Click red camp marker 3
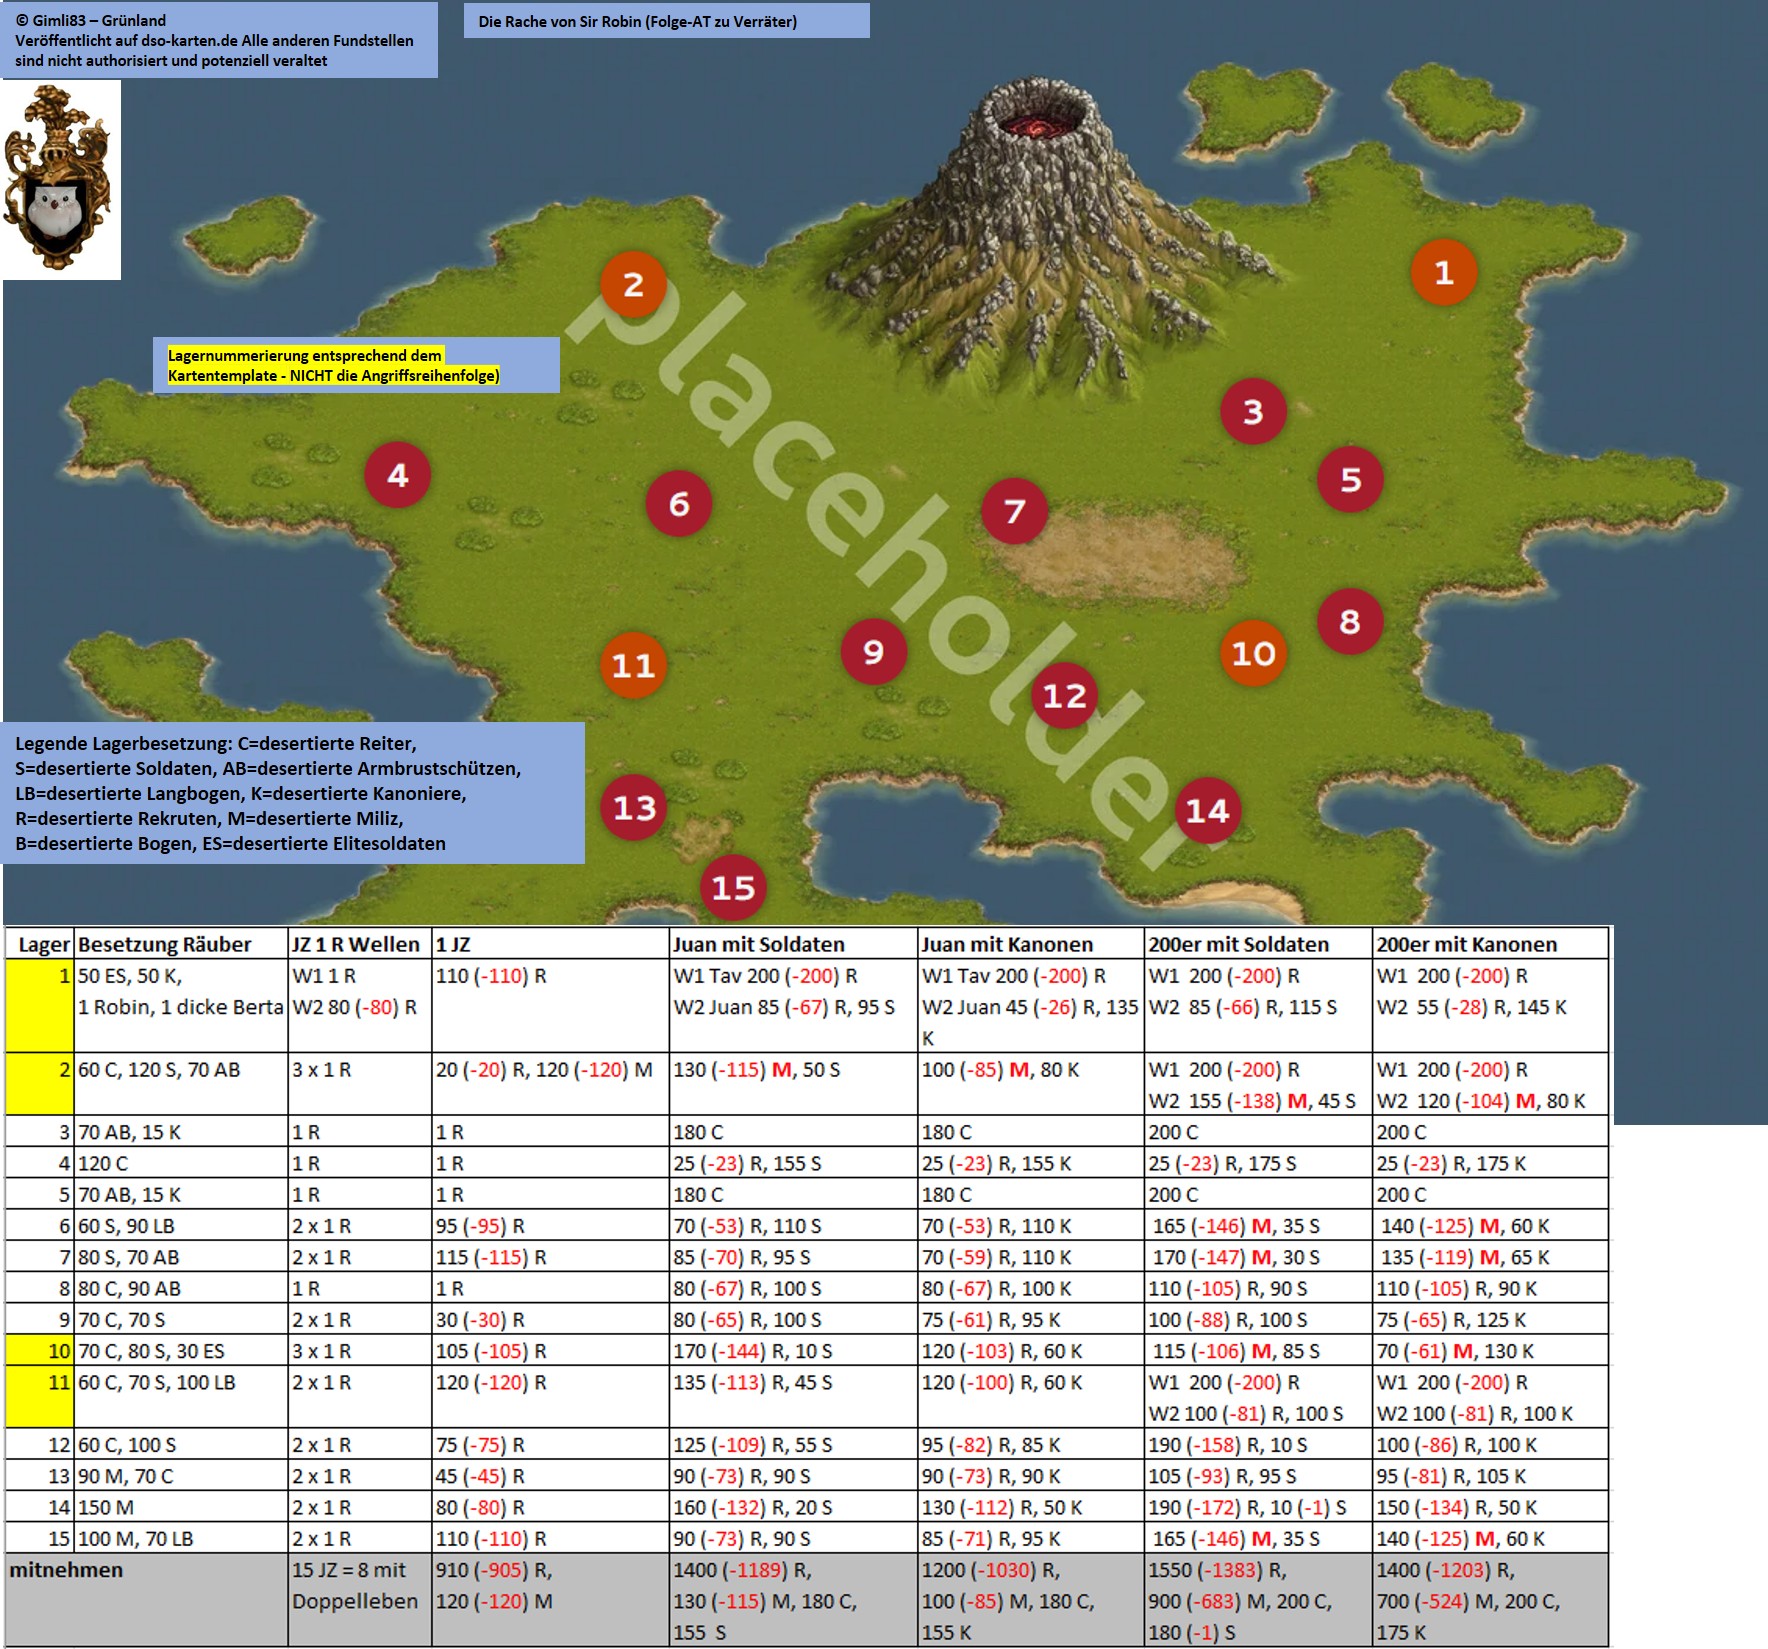1768x1649 pixels. [x=1253, y=412]
